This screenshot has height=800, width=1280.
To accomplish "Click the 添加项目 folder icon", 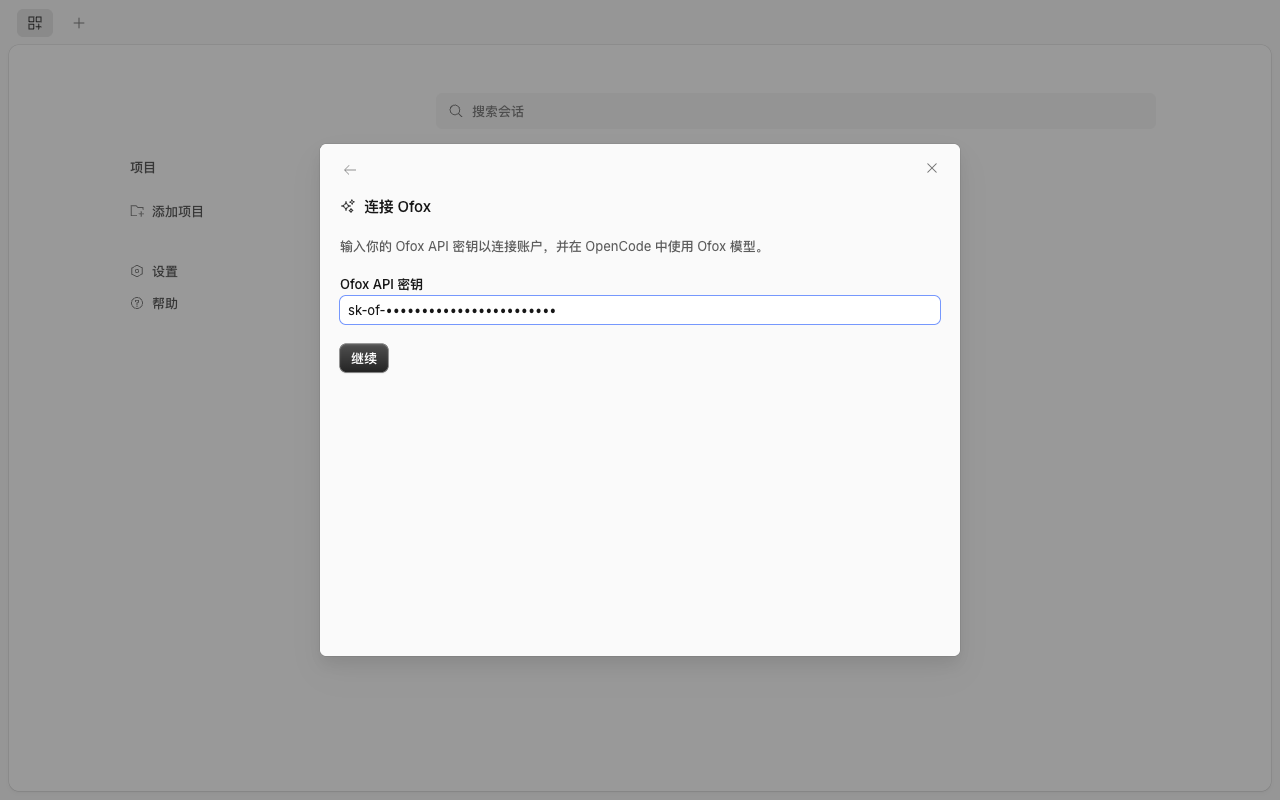I will coord(137,211).
